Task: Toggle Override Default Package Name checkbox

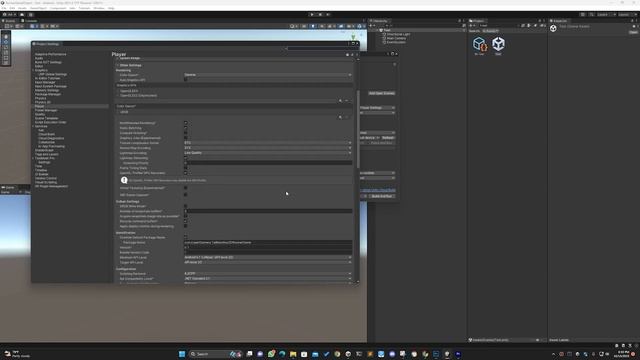Action: coord(186,237)
